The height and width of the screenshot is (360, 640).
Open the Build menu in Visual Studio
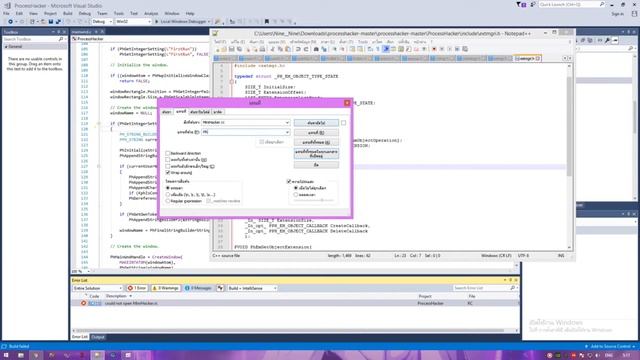[x=68, y=13]
